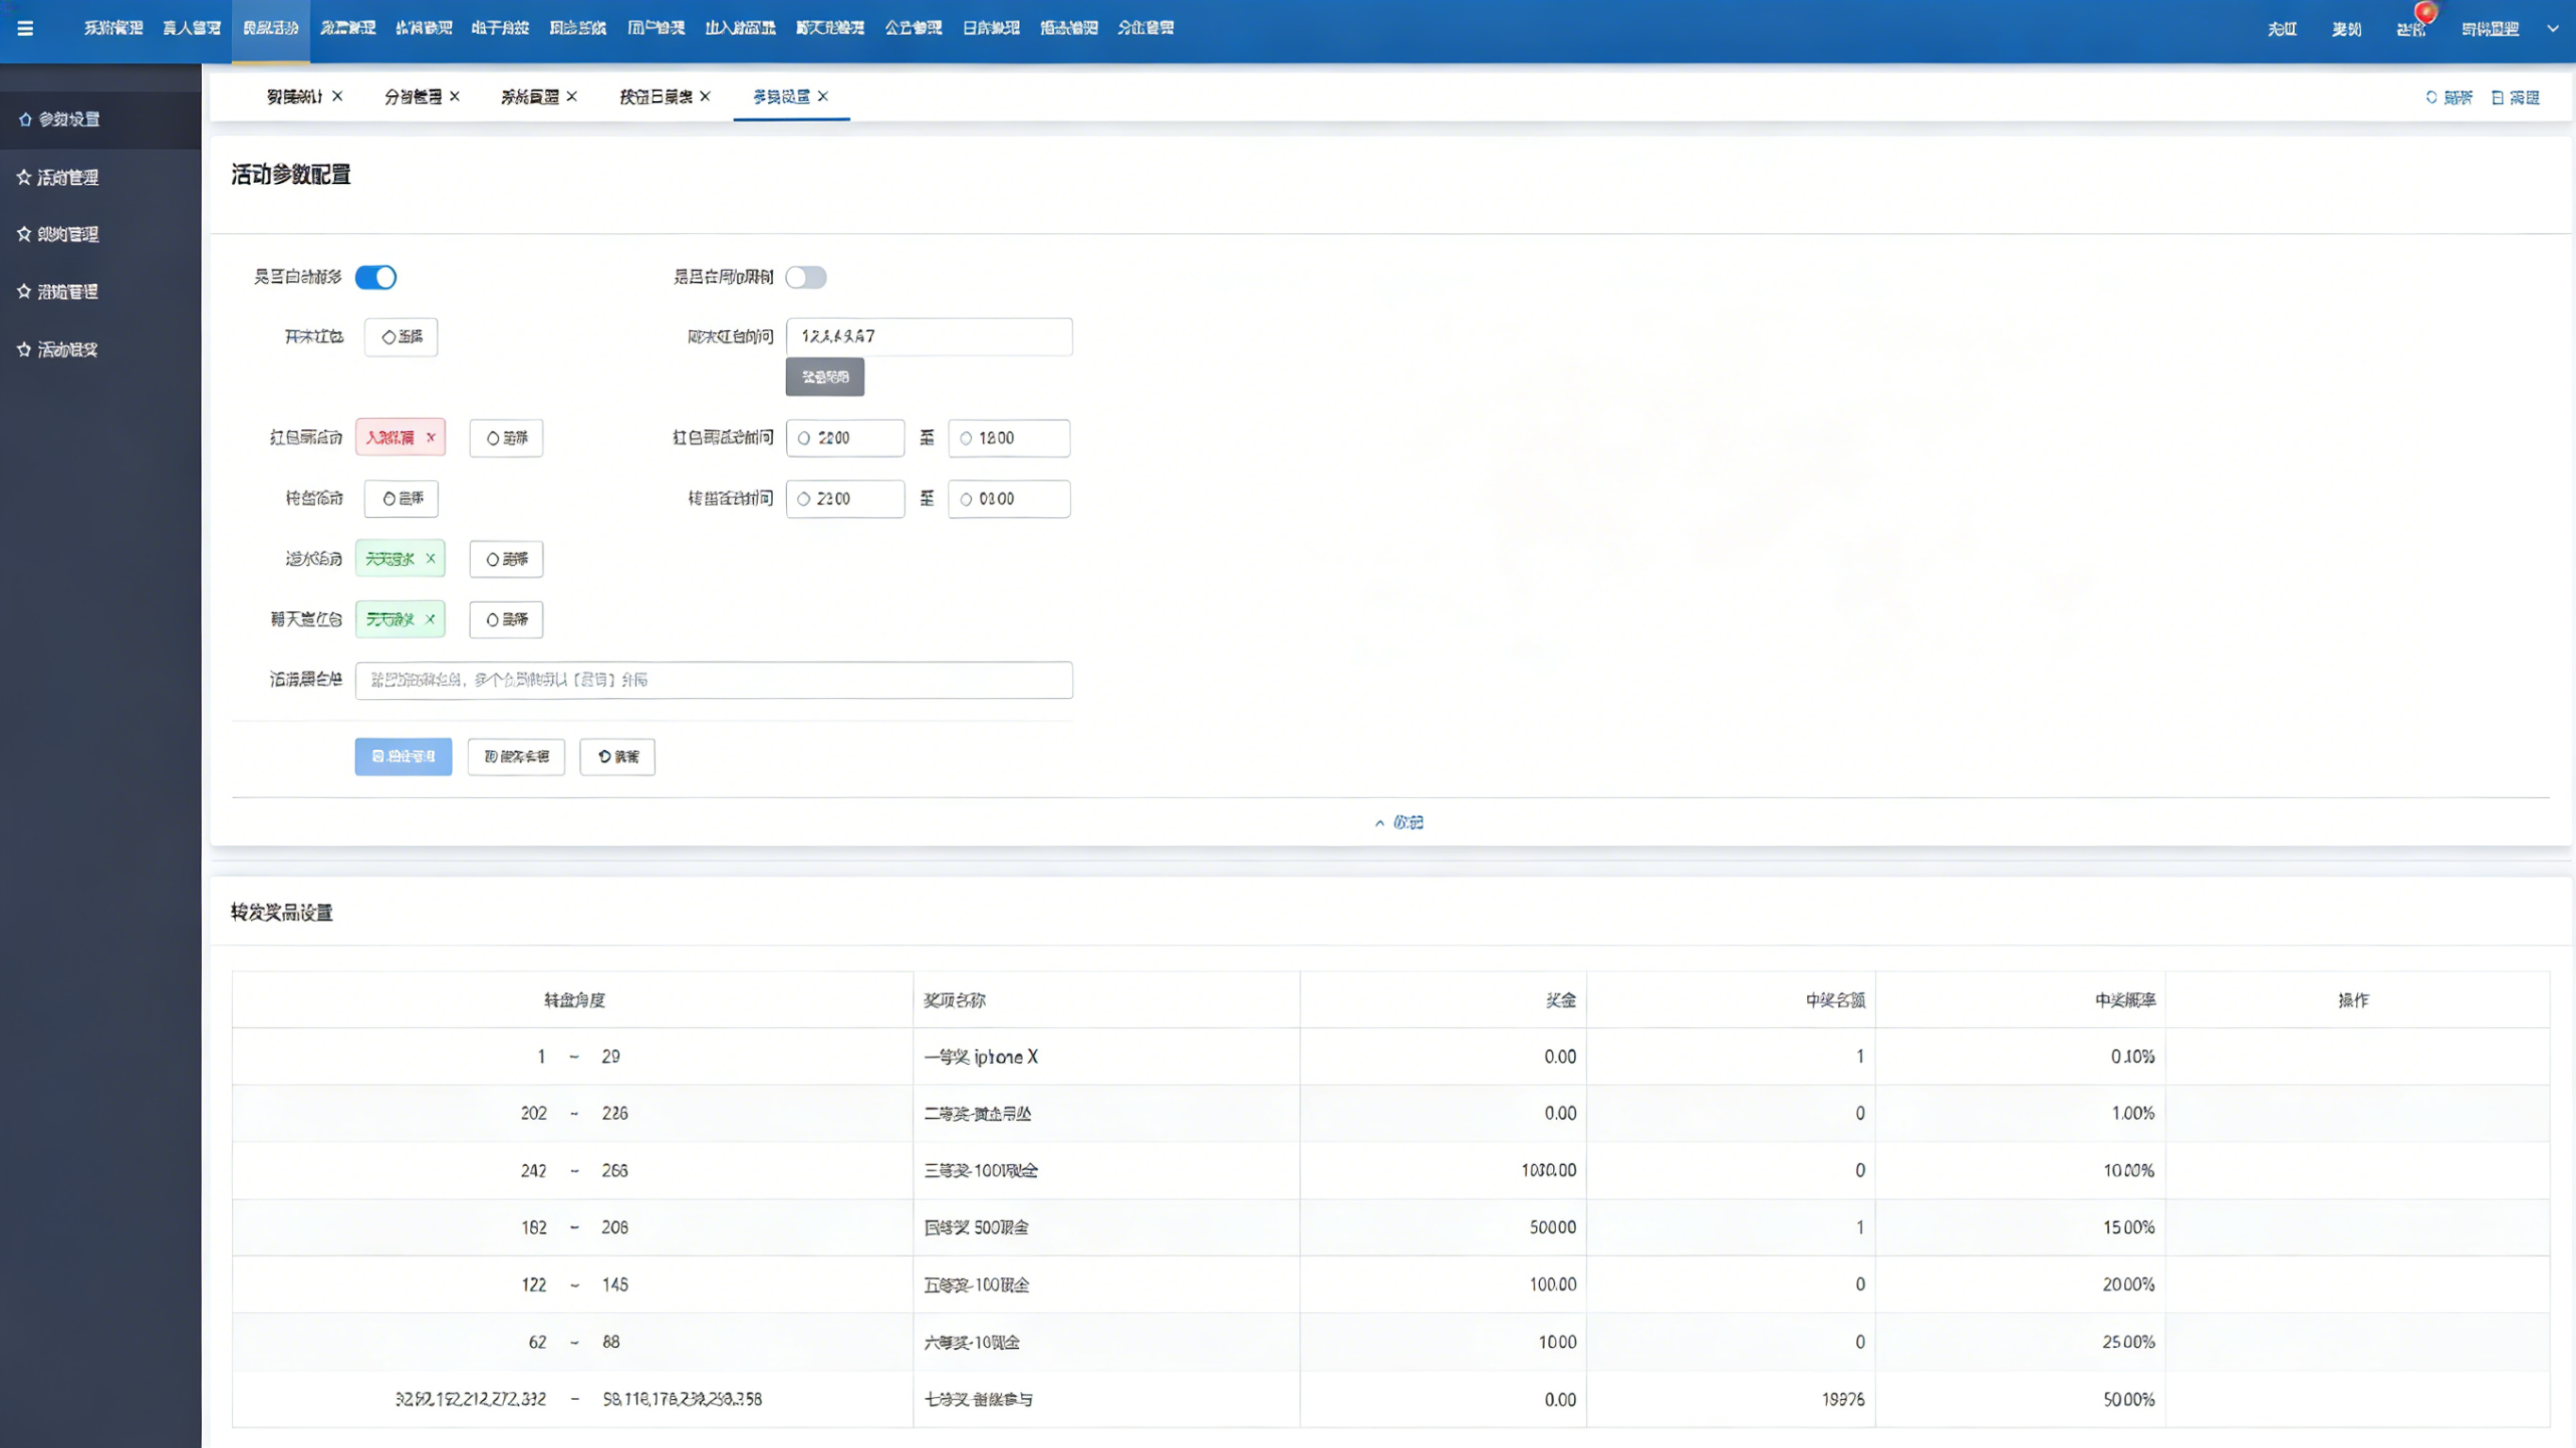
Task: Click the reset button with circular arrow
Action: pyautogui.click(x=617, y=757)
